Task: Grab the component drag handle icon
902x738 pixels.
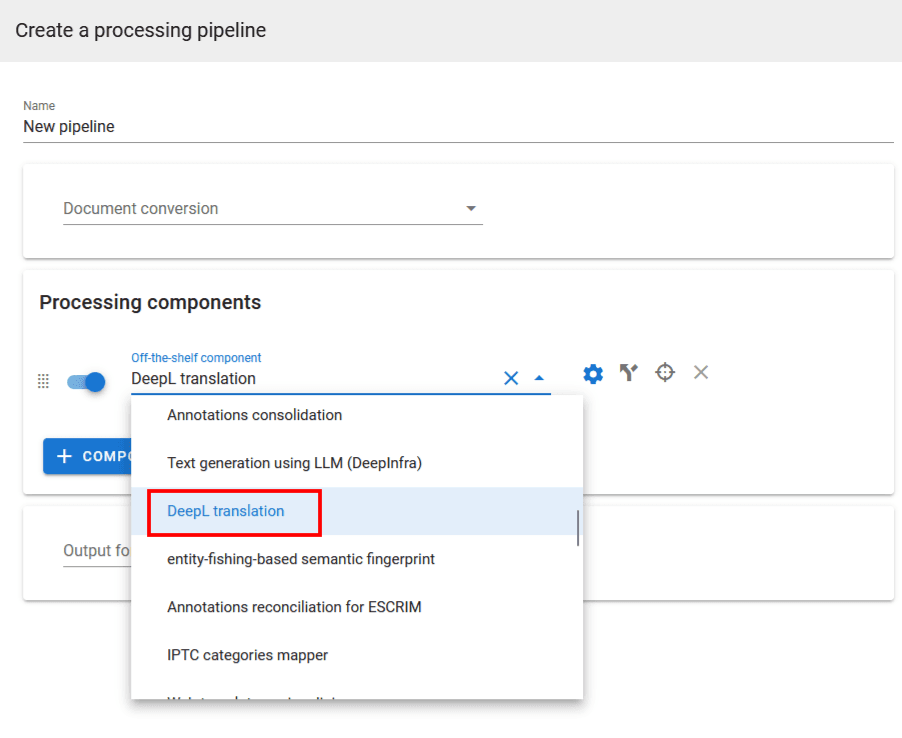Action: [43, 381]
